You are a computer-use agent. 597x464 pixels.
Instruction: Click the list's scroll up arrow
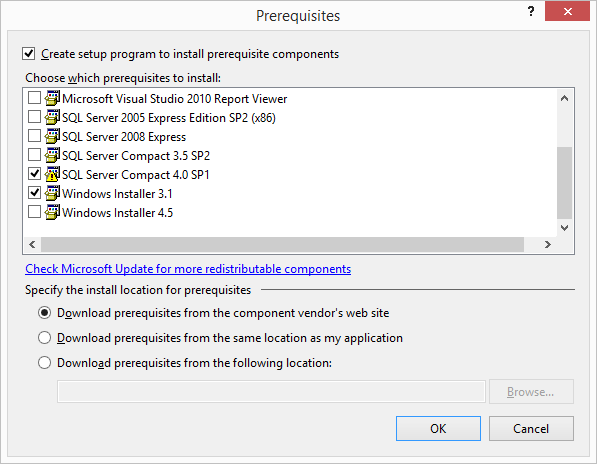tap(565, 99)
